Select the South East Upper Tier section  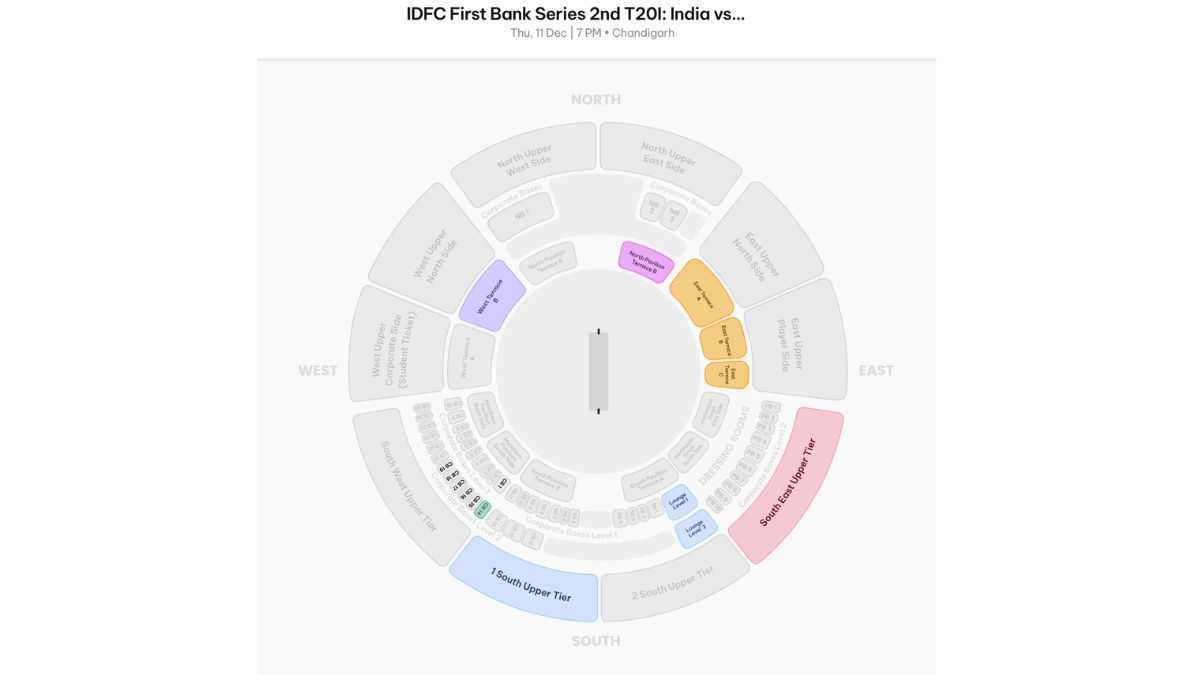tap(787, 482)
